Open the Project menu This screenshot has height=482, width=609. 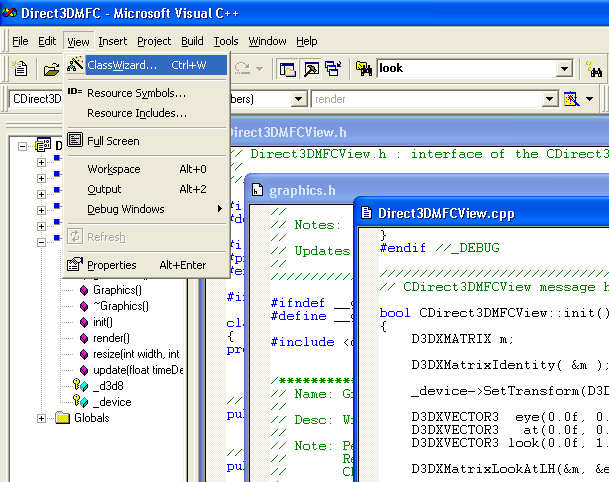click(154, 41)
